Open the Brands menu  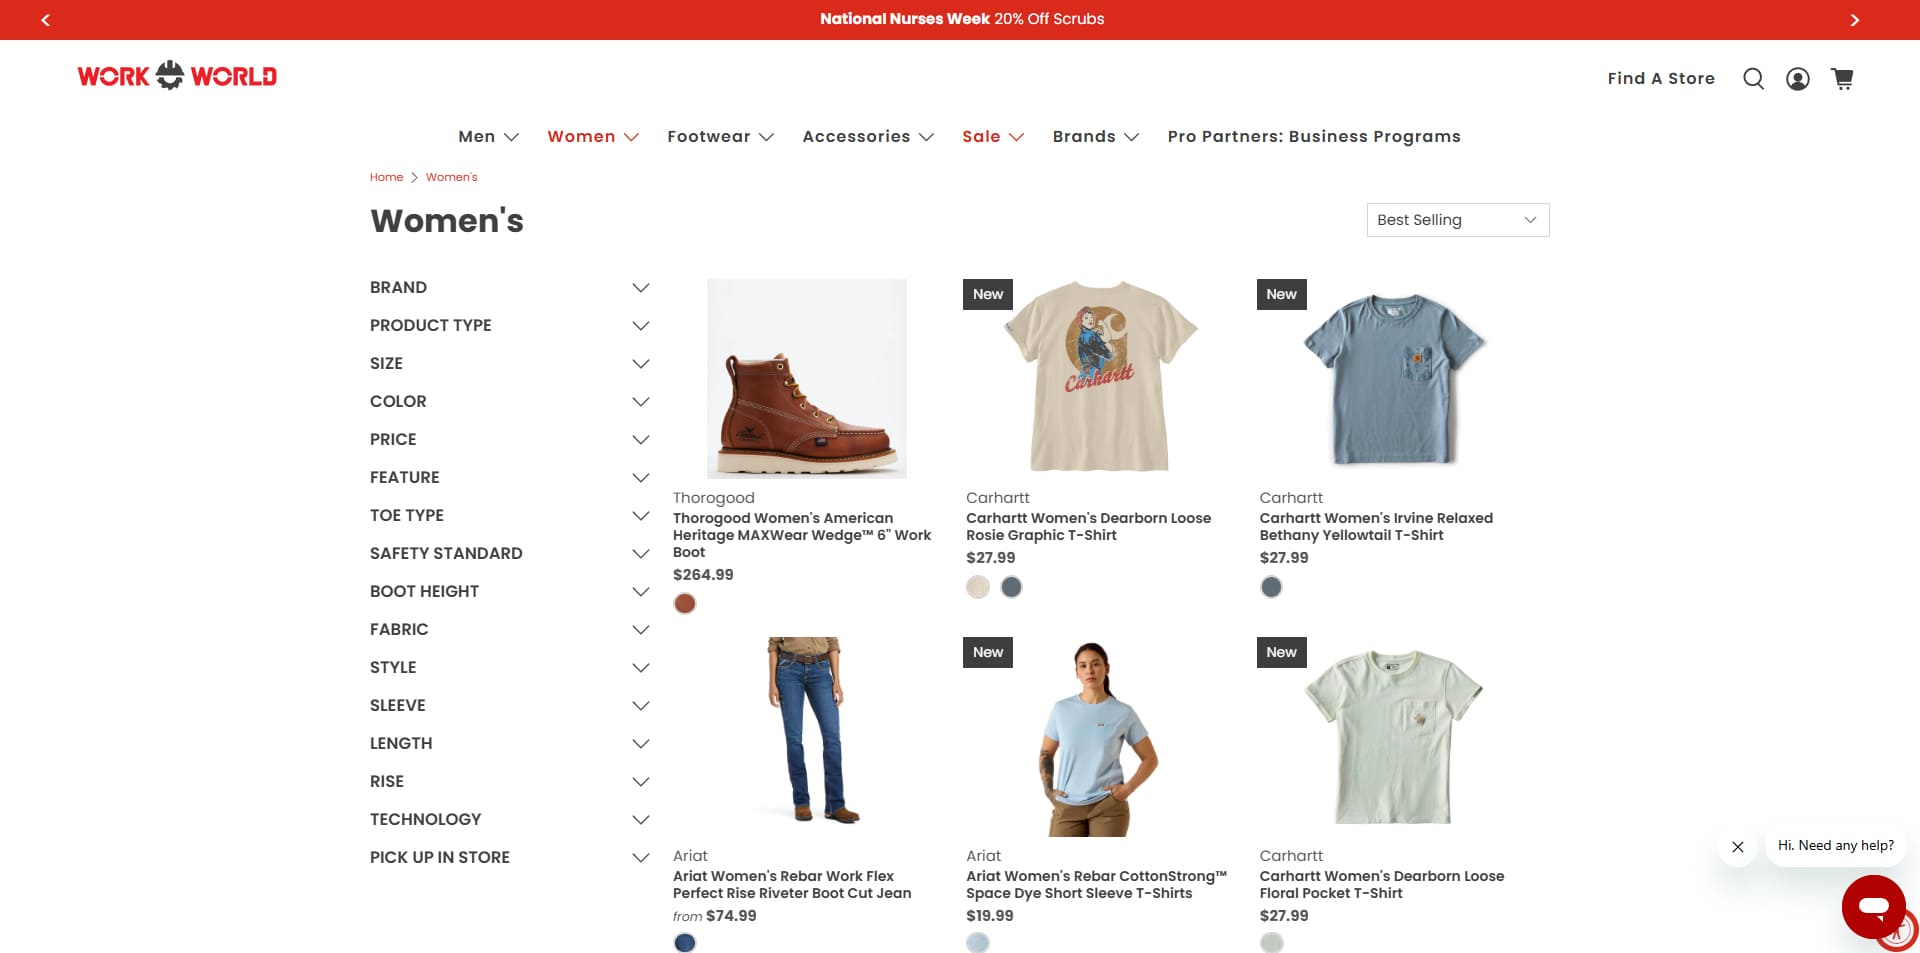click(1096, 137)
